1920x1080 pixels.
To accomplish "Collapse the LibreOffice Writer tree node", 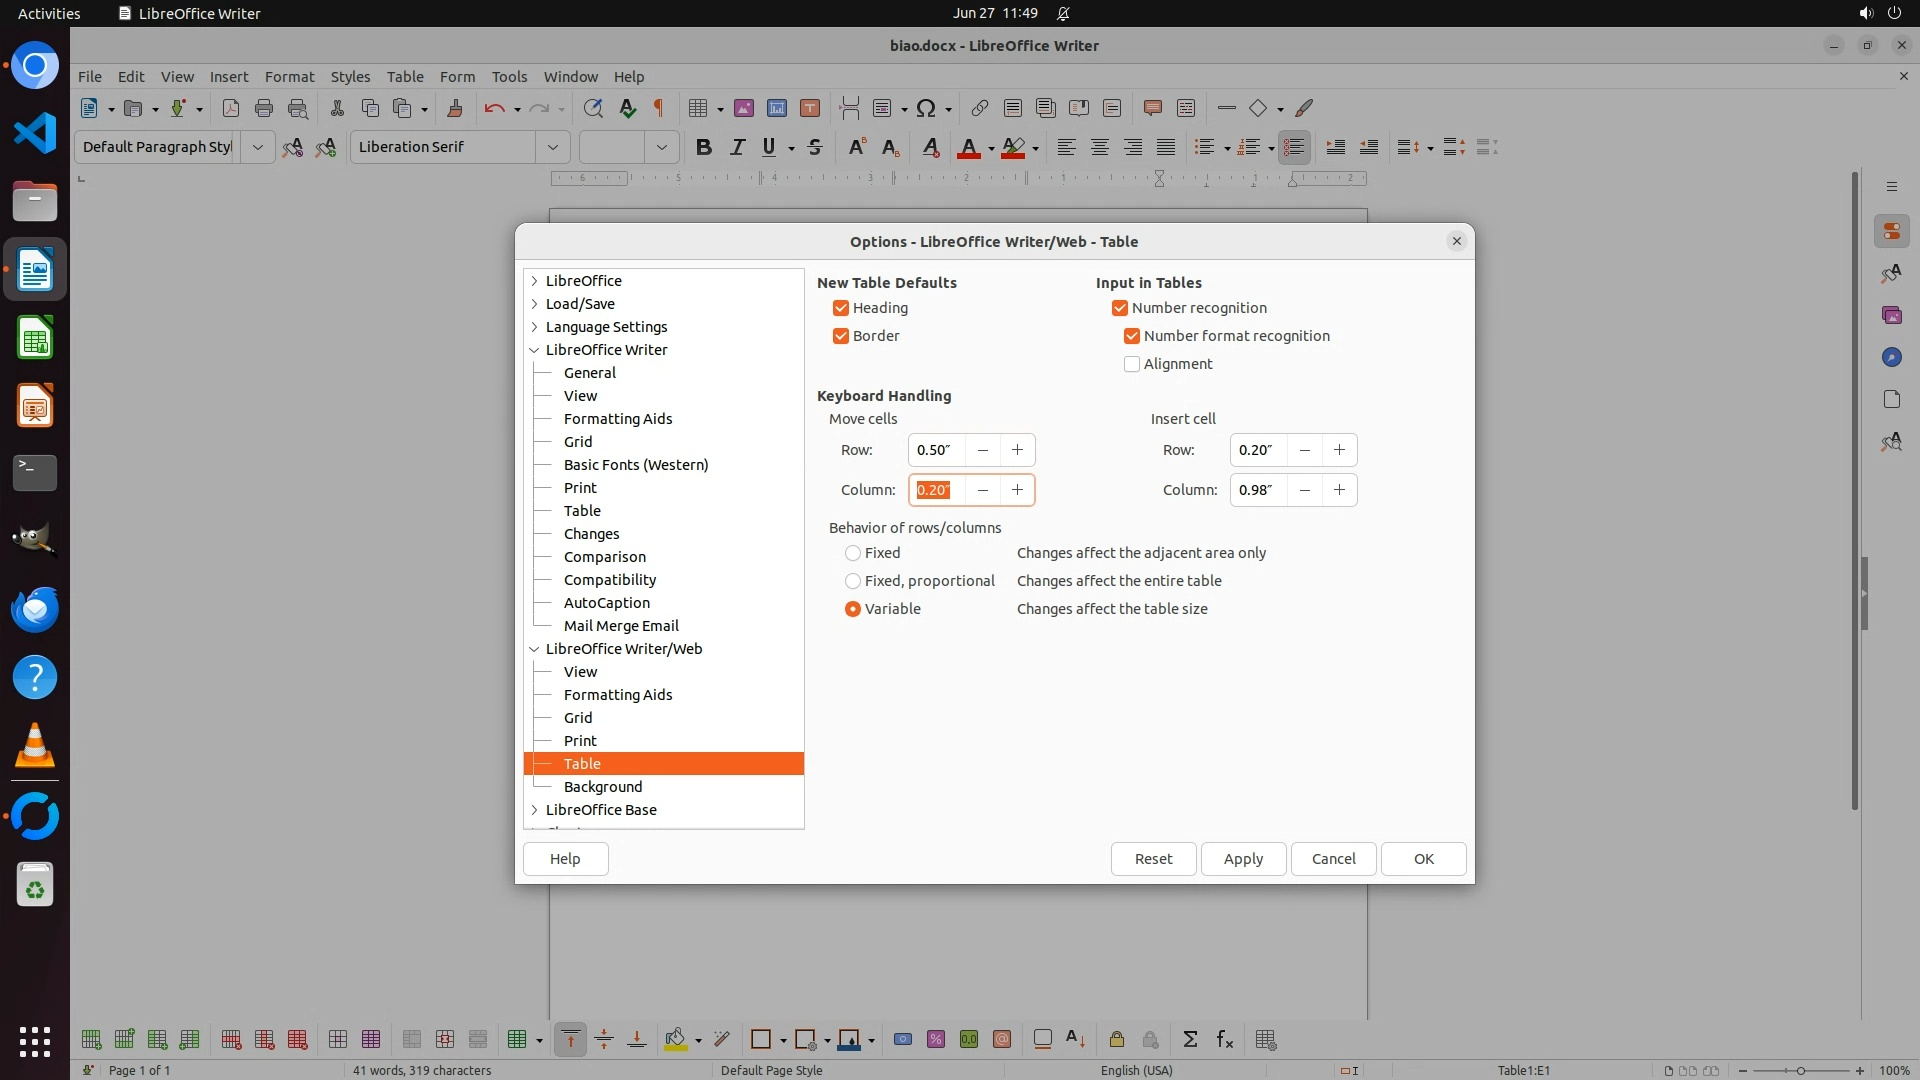I will pos(535,350).
